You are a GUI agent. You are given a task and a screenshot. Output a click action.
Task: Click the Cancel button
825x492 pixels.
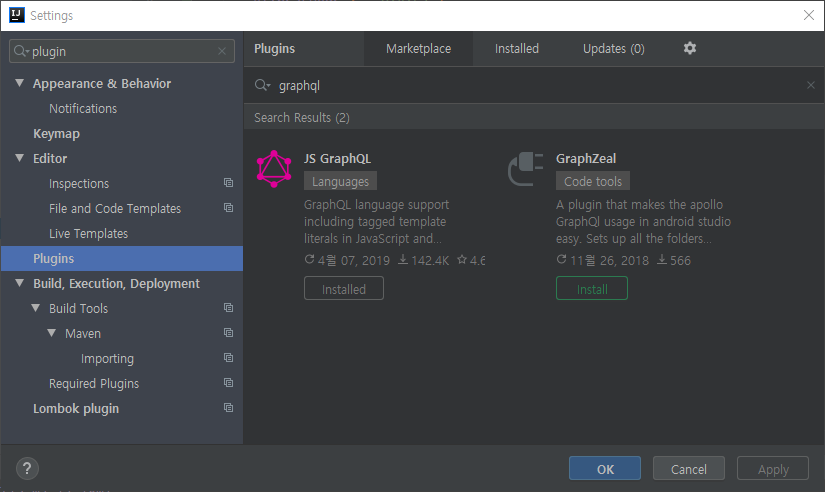click(689, 468)
